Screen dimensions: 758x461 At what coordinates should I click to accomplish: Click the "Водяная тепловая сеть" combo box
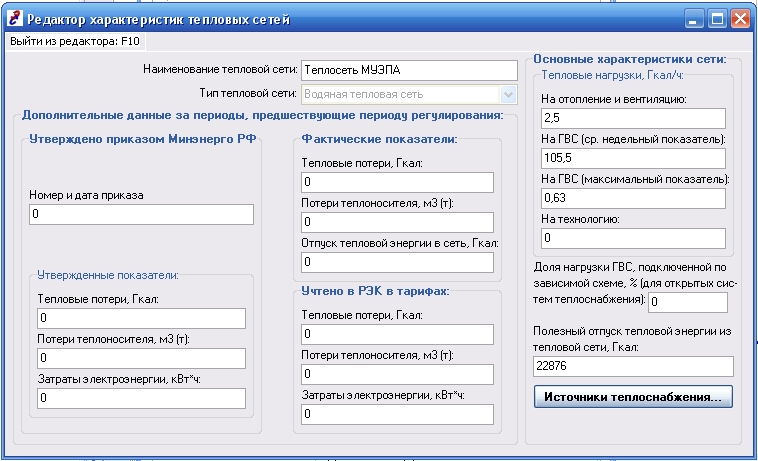tap(409, 95)
